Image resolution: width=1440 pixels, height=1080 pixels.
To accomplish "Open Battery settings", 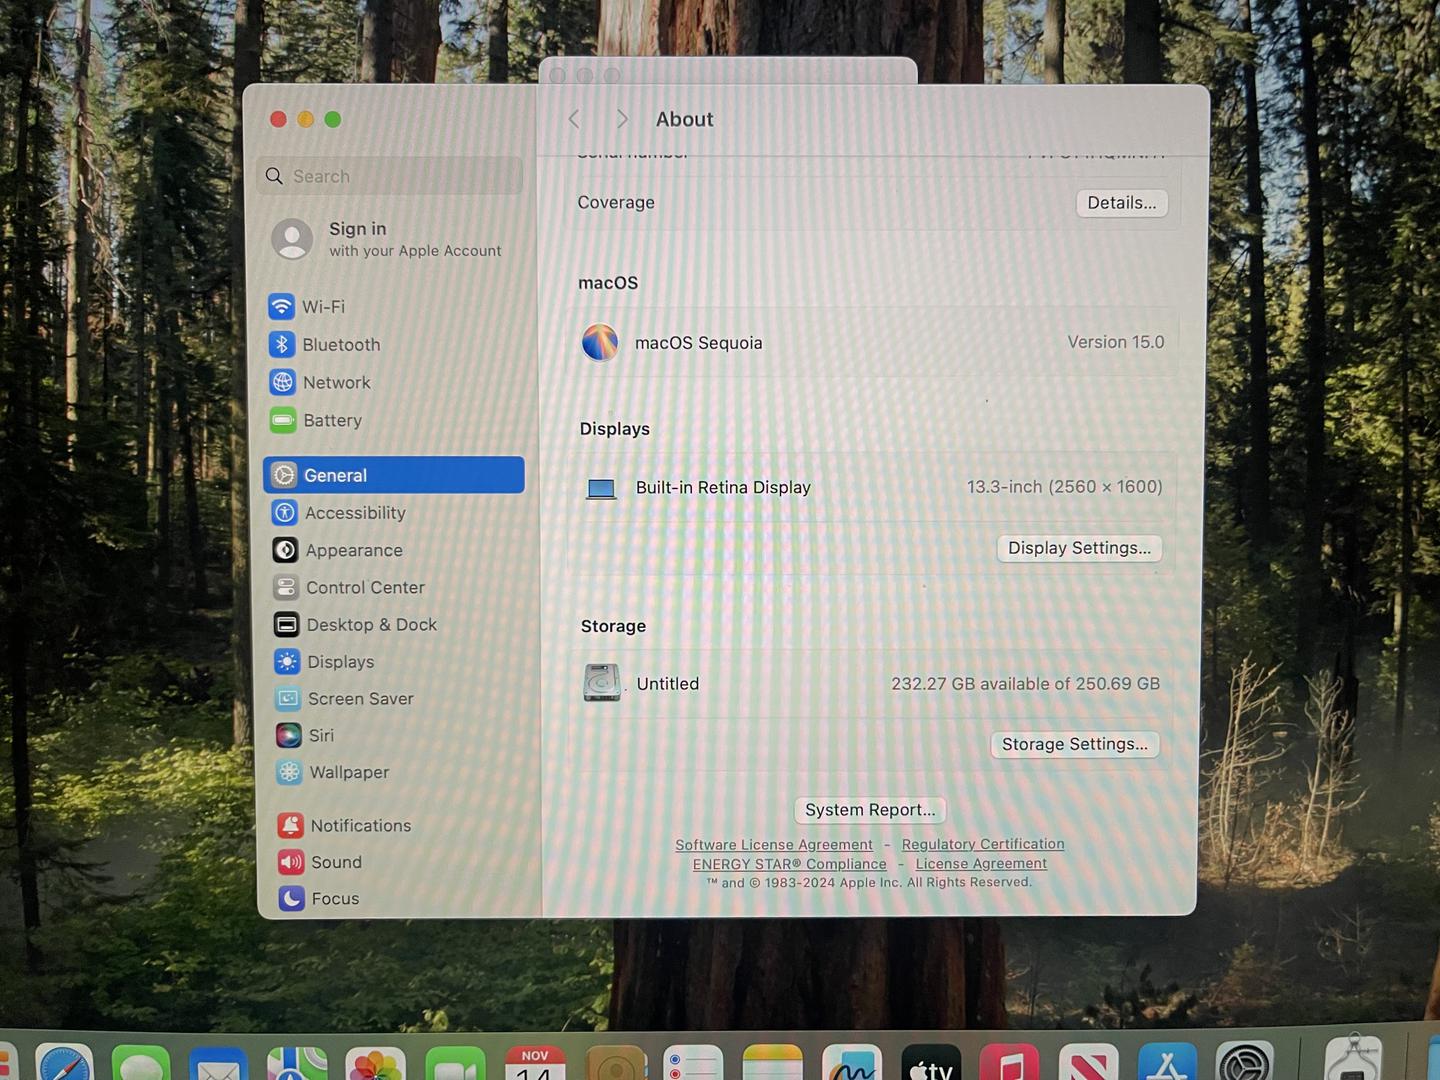I will coord(315,421).
